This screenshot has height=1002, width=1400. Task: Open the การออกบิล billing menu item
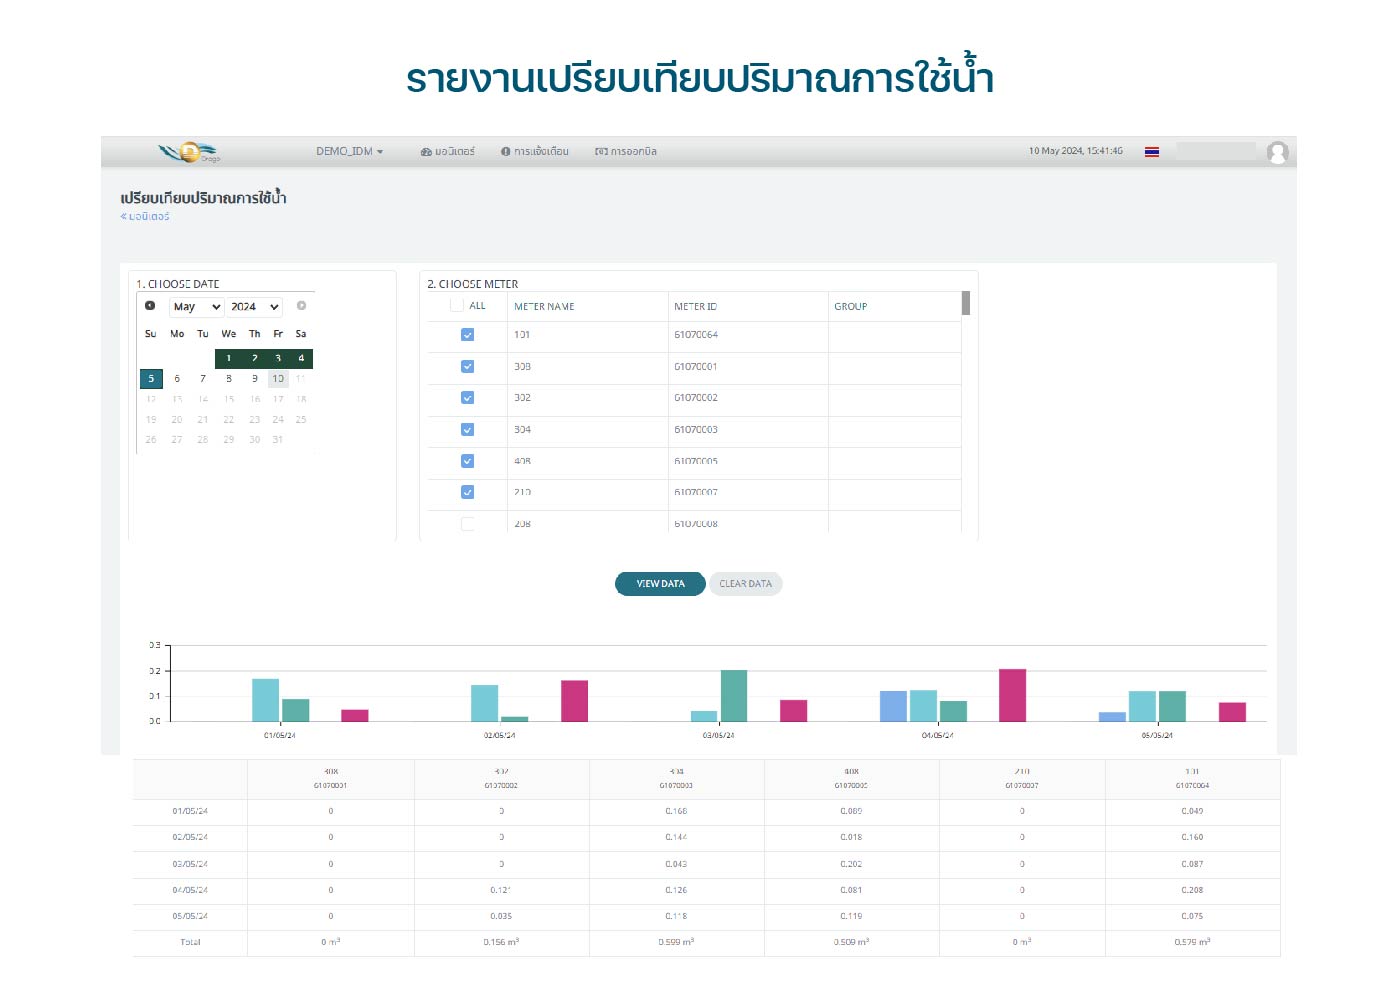626,152
